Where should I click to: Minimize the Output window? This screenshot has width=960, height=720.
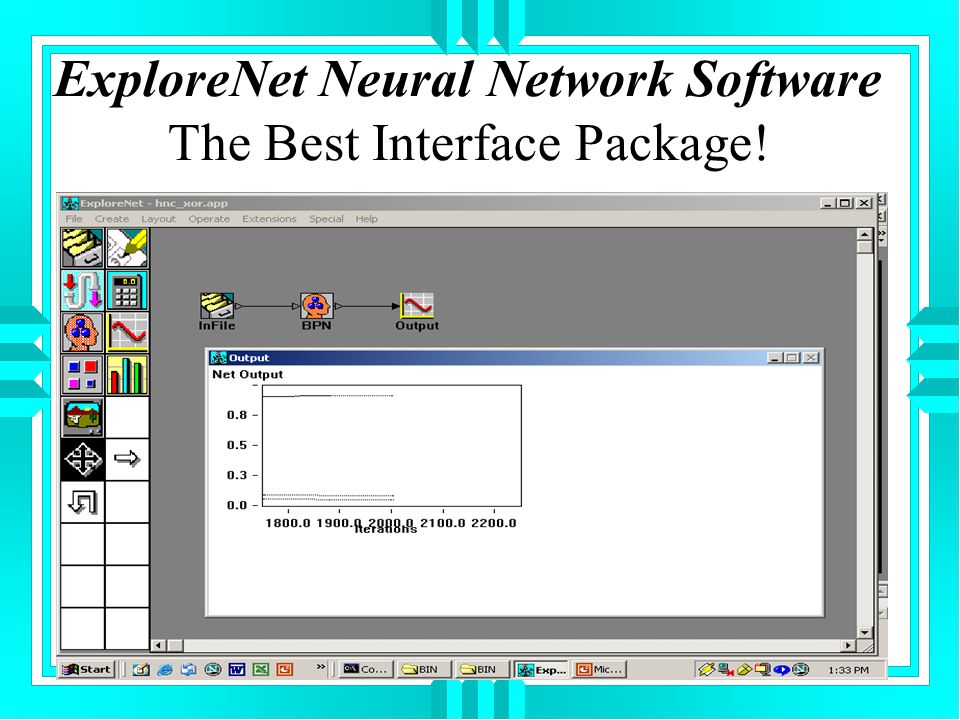point(775,358)
